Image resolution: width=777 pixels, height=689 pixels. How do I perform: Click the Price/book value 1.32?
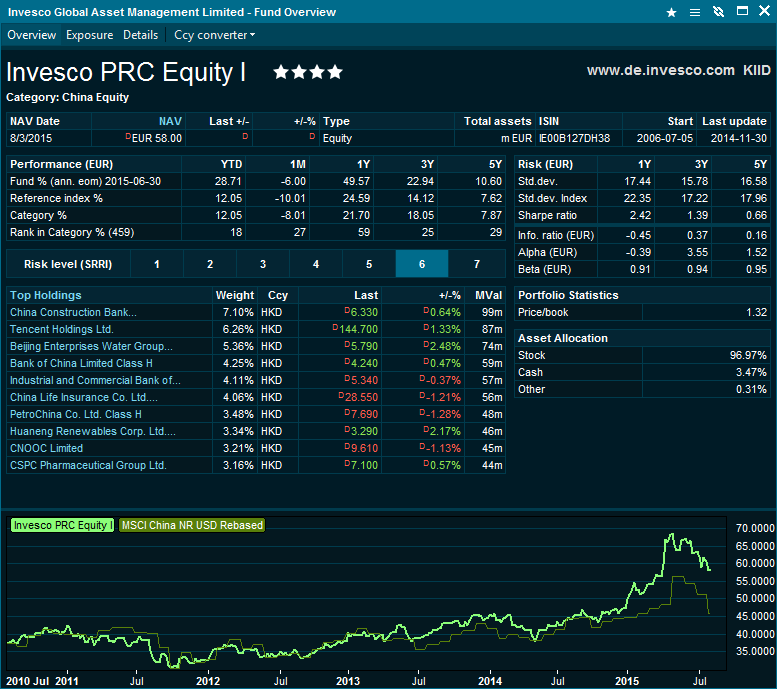[757, 312]
